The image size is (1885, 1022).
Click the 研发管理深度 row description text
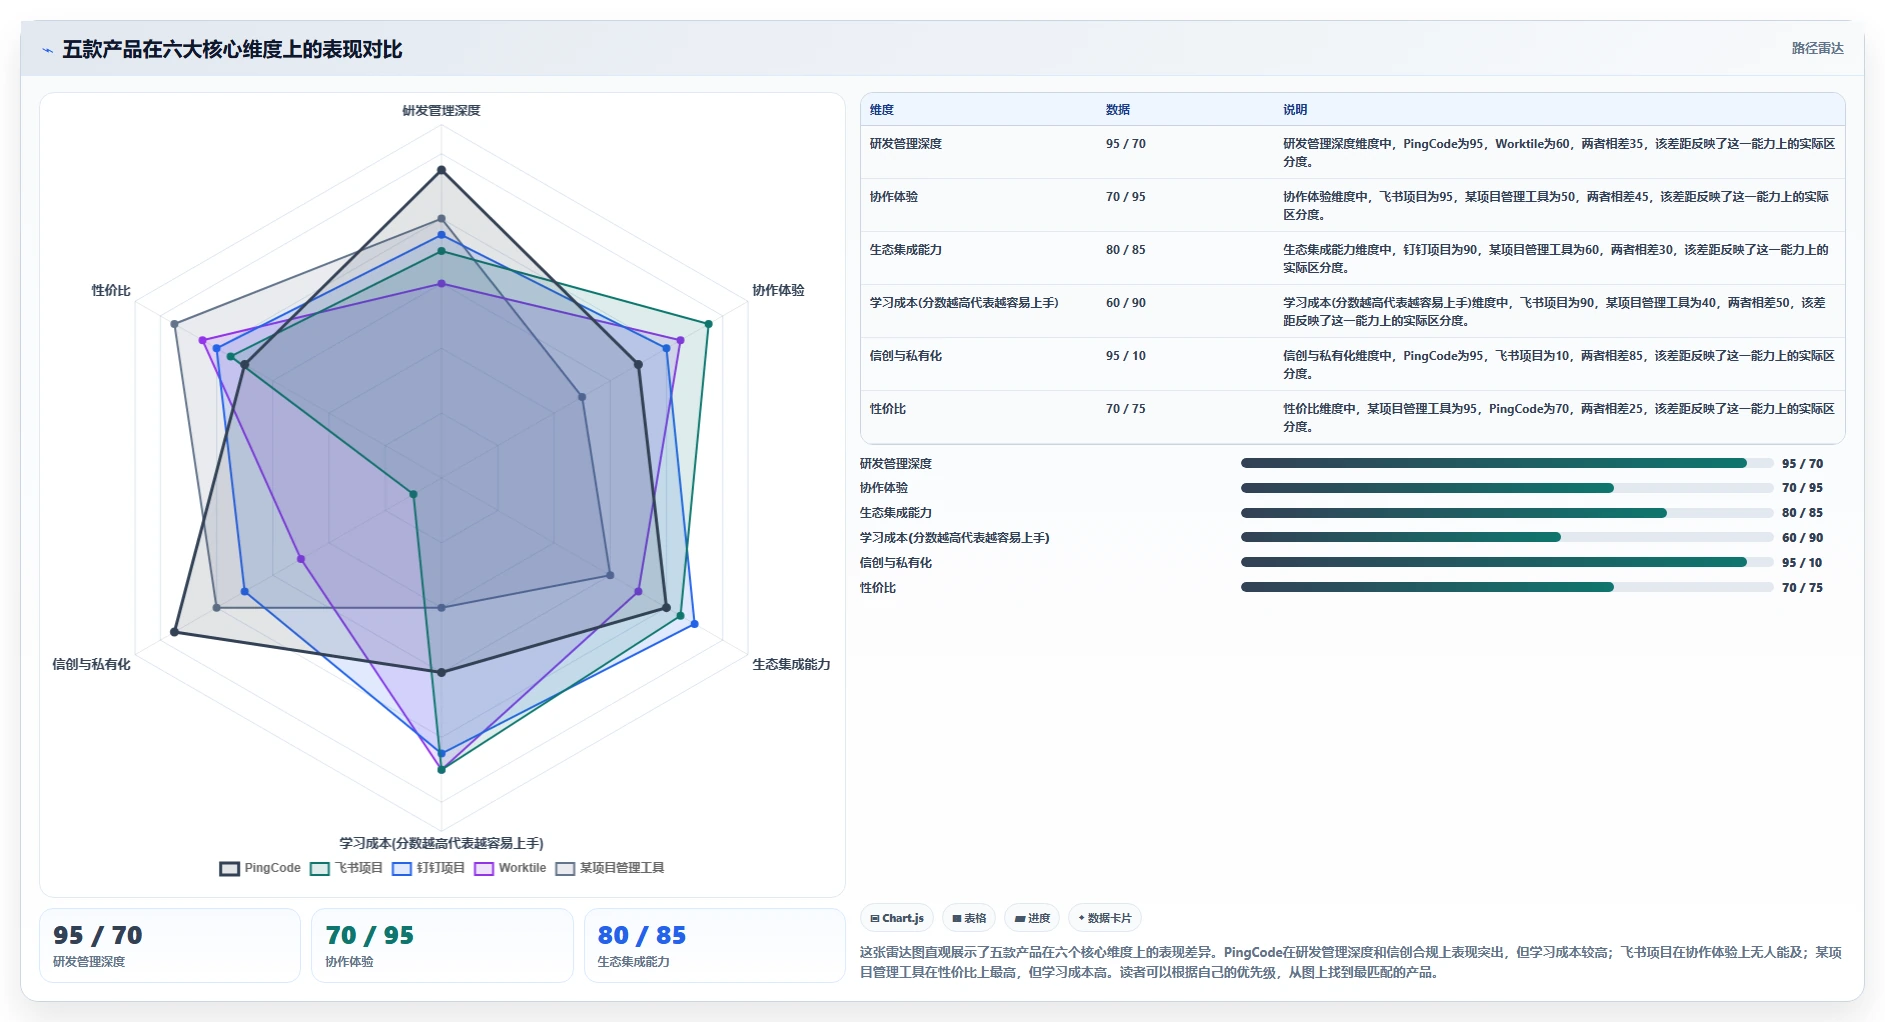point(1559,153)
